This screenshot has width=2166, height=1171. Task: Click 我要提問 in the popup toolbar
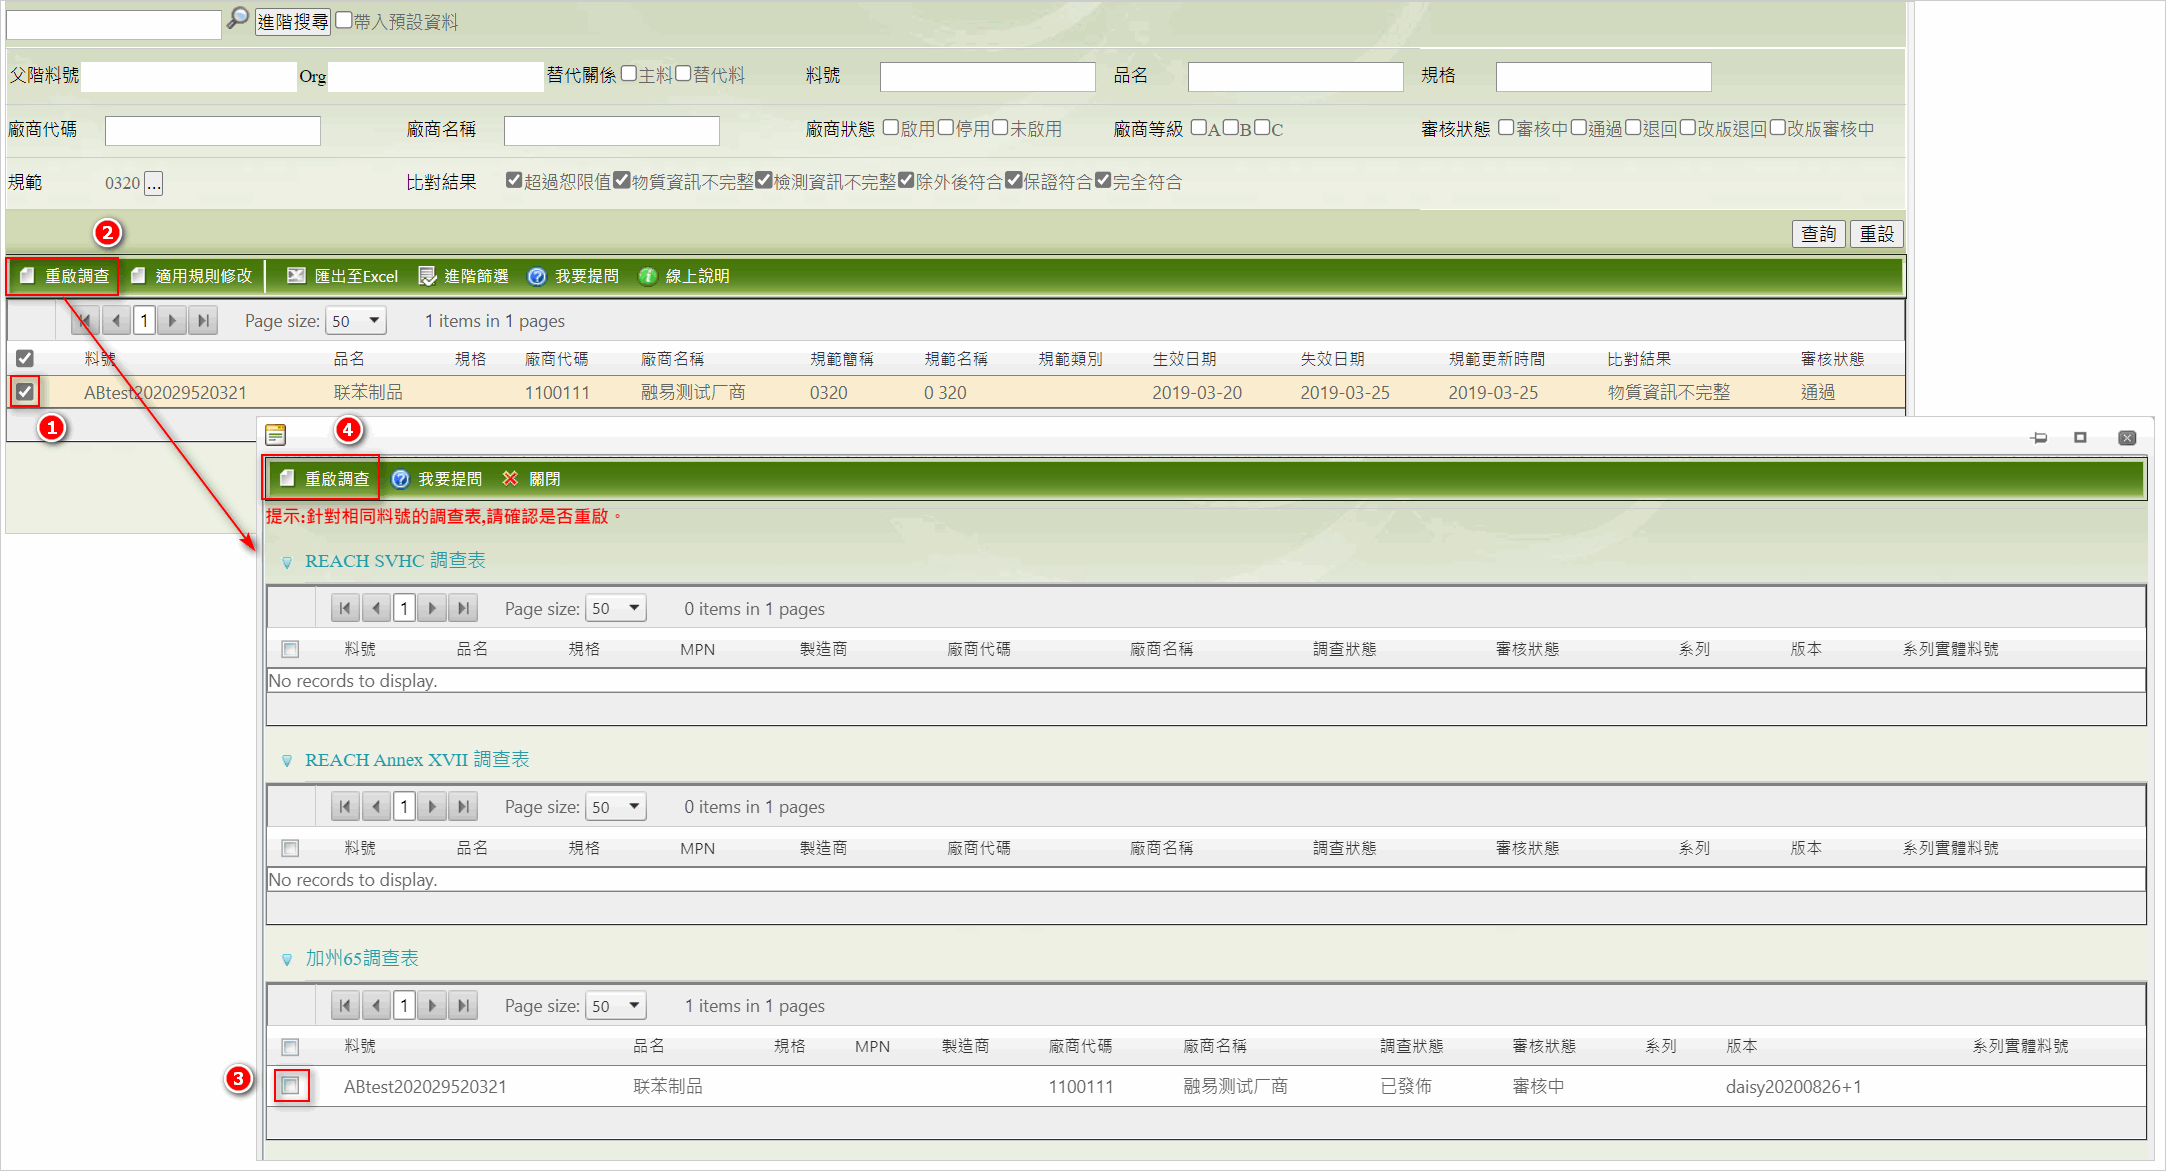[437, 479]
